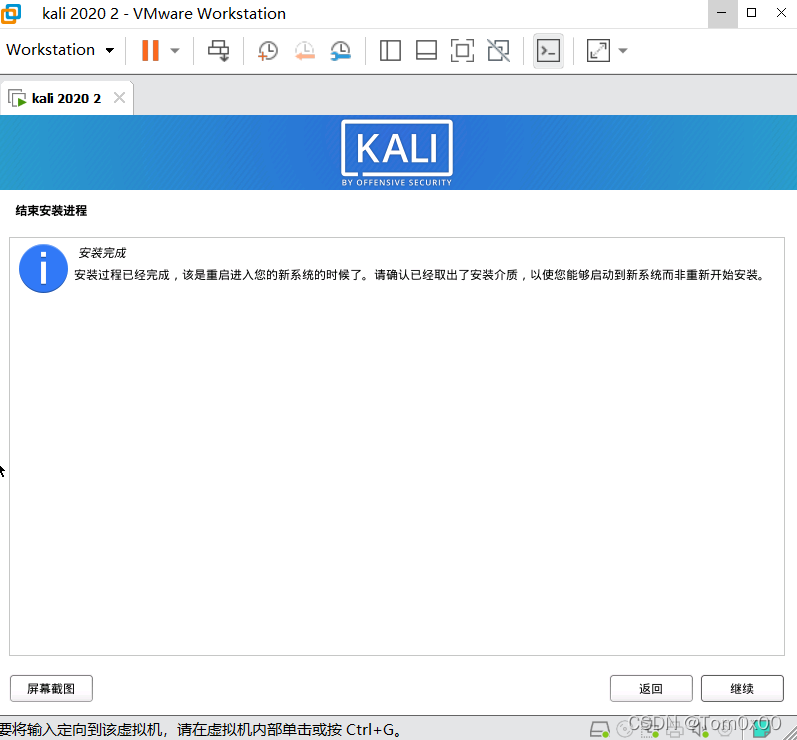The width and height of the screenshot is (797, 740).
Task: Send Ctrl+Alt+Del to the virtual machine
Action: click(x=219, y=50)
